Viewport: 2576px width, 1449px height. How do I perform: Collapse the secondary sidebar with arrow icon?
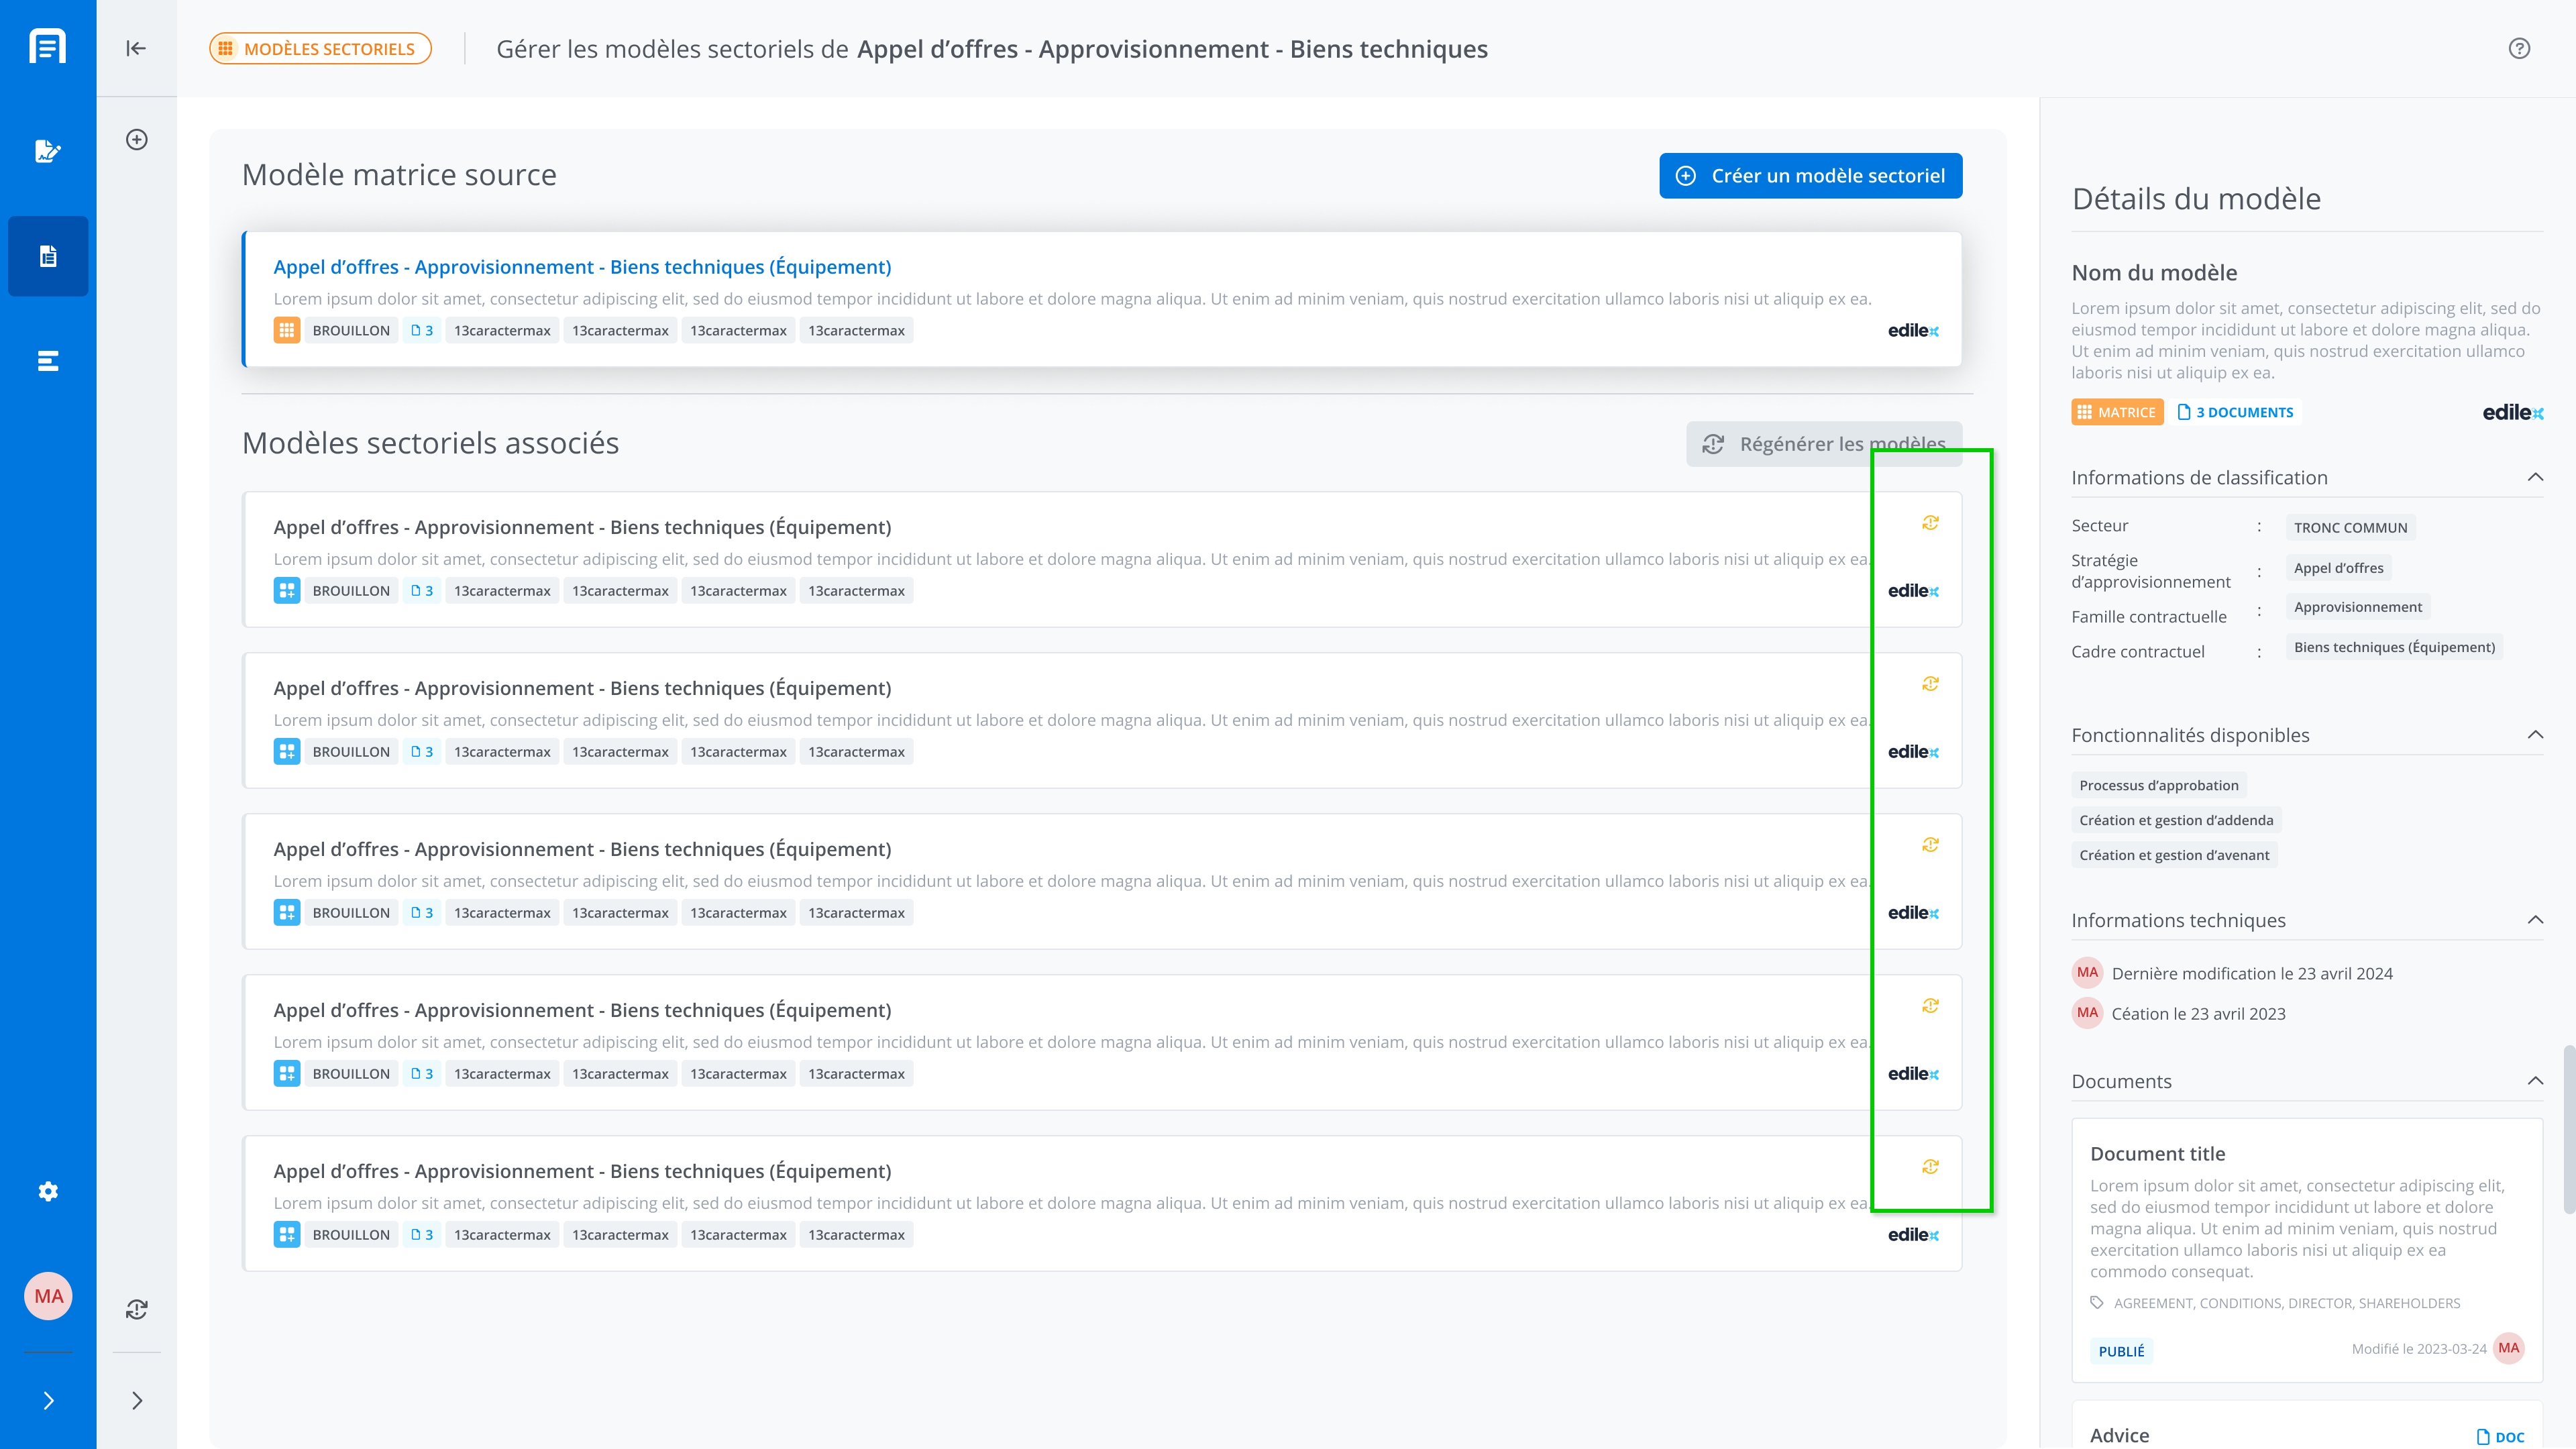136,48
